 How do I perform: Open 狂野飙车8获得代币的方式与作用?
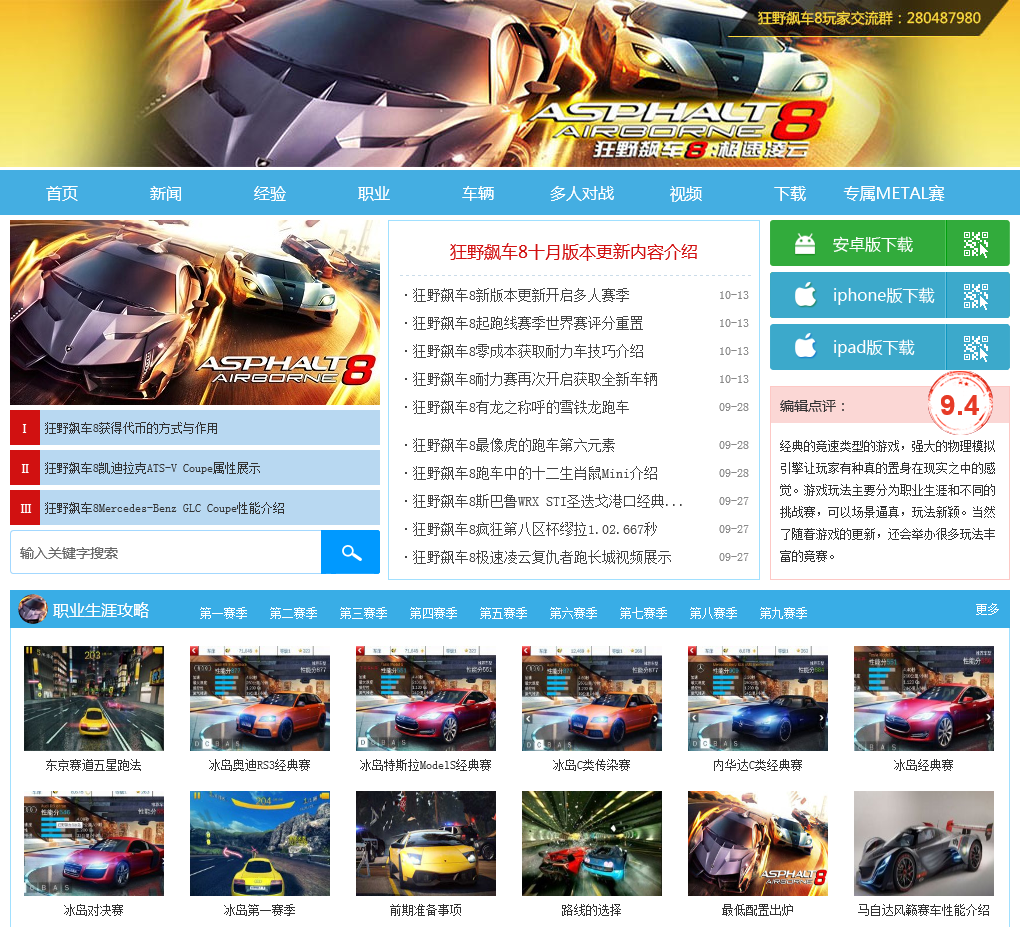point(131,428)
